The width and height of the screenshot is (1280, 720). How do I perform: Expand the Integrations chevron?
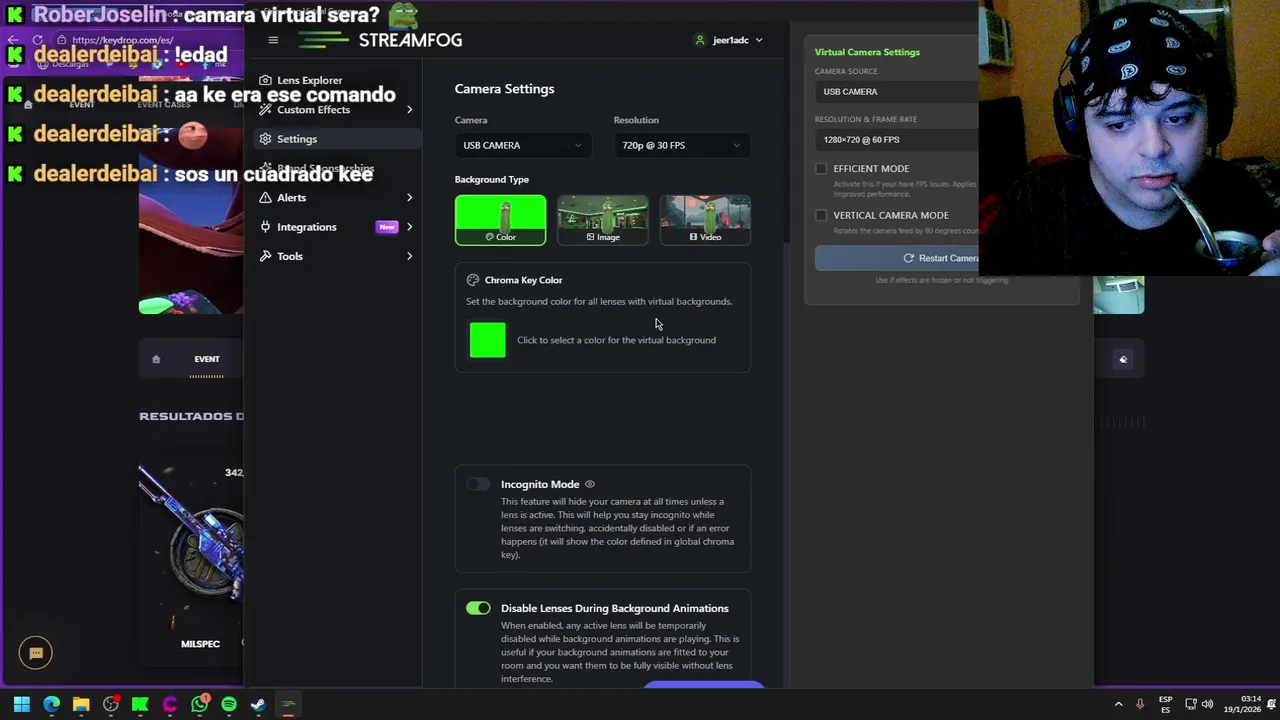409,227
